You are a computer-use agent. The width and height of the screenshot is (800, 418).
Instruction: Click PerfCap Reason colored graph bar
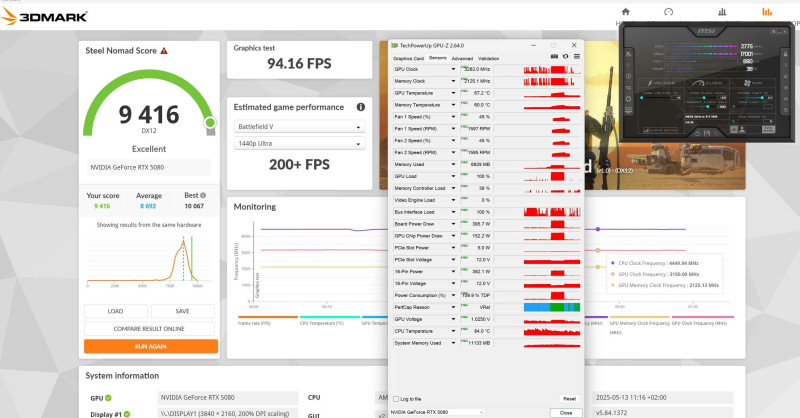pyautogui.click(x=552, y=307)
